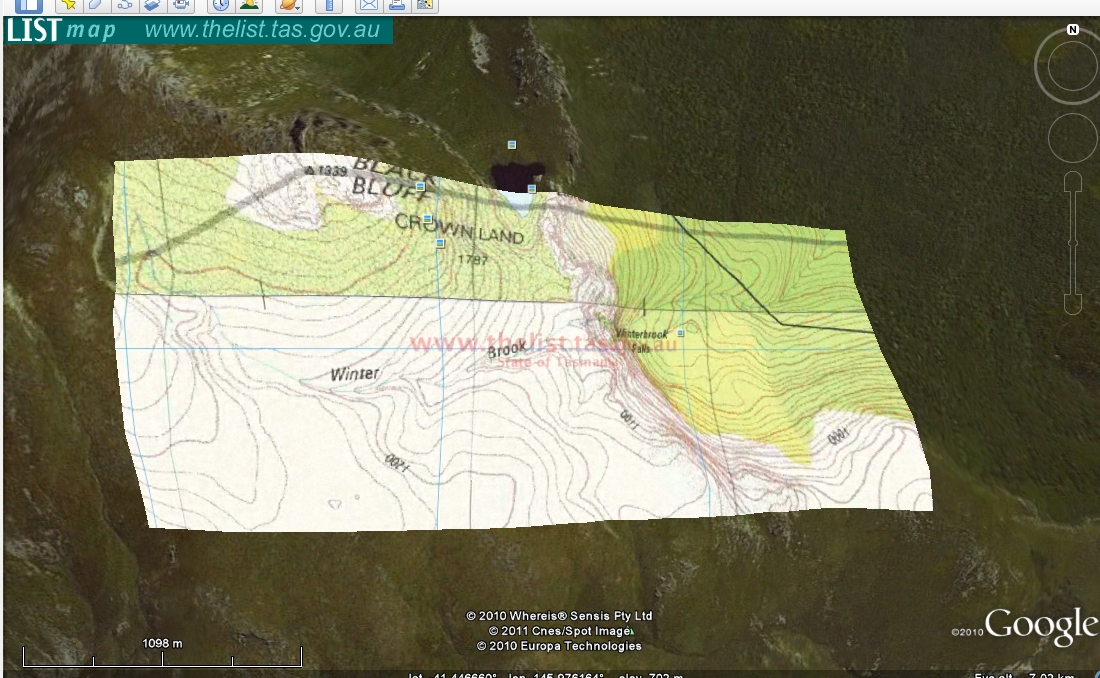
Task: Select the Add Polygon tool
Action: [96, 6]
